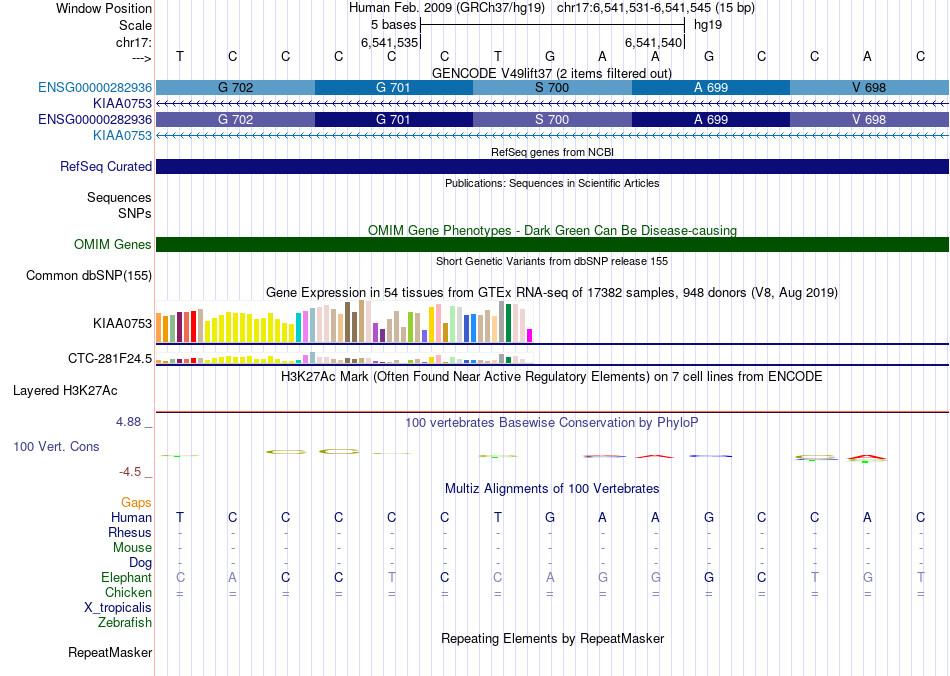The image size is (950, 676).
Task: Open 100 vertebrates Basewise Conservation by PhyloP
Action: (552, 423)
